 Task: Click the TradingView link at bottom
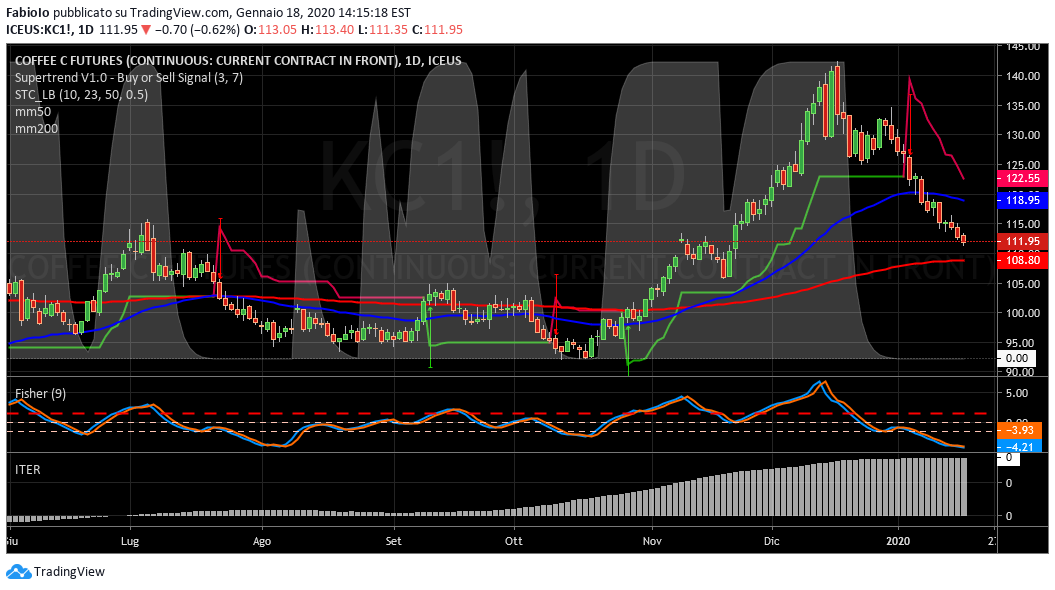tap(70, 573)
